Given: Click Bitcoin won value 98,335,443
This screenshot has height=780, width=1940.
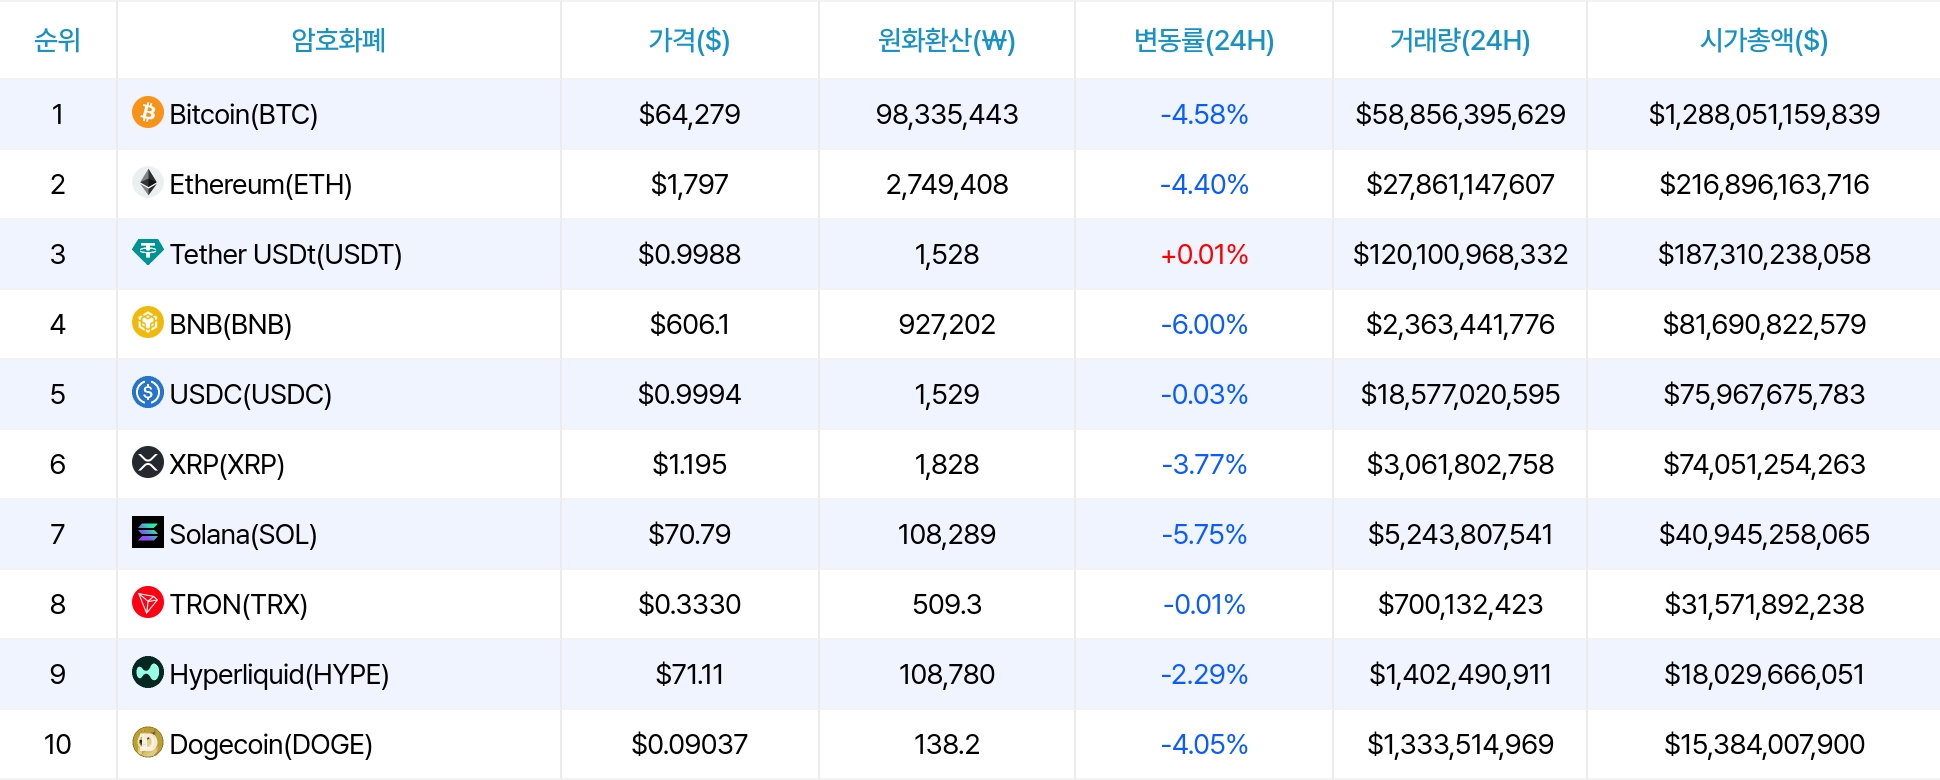Looking at the screenshot, I should pyautogui.click(x=947, y=114).
